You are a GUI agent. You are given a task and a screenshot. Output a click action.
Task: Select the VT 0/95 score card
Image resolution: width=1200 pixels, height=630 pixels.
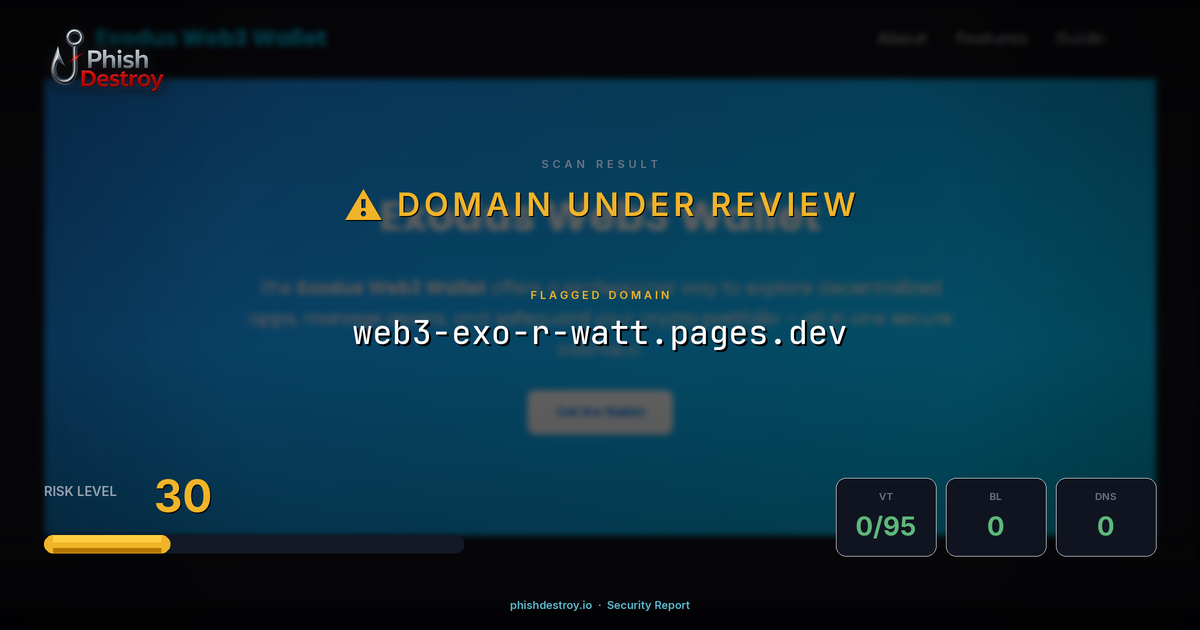886,517
